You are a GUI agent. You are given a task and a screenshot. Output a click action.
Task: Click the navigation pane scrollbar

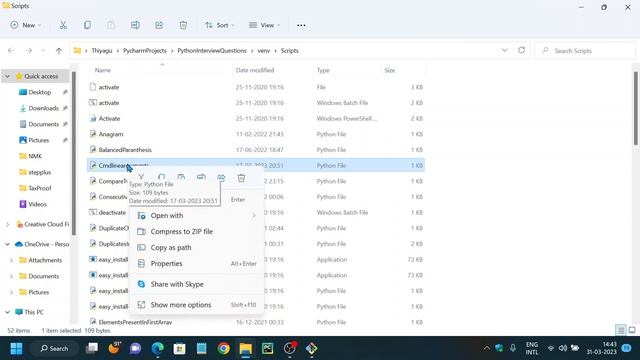(x=74, y=154)
